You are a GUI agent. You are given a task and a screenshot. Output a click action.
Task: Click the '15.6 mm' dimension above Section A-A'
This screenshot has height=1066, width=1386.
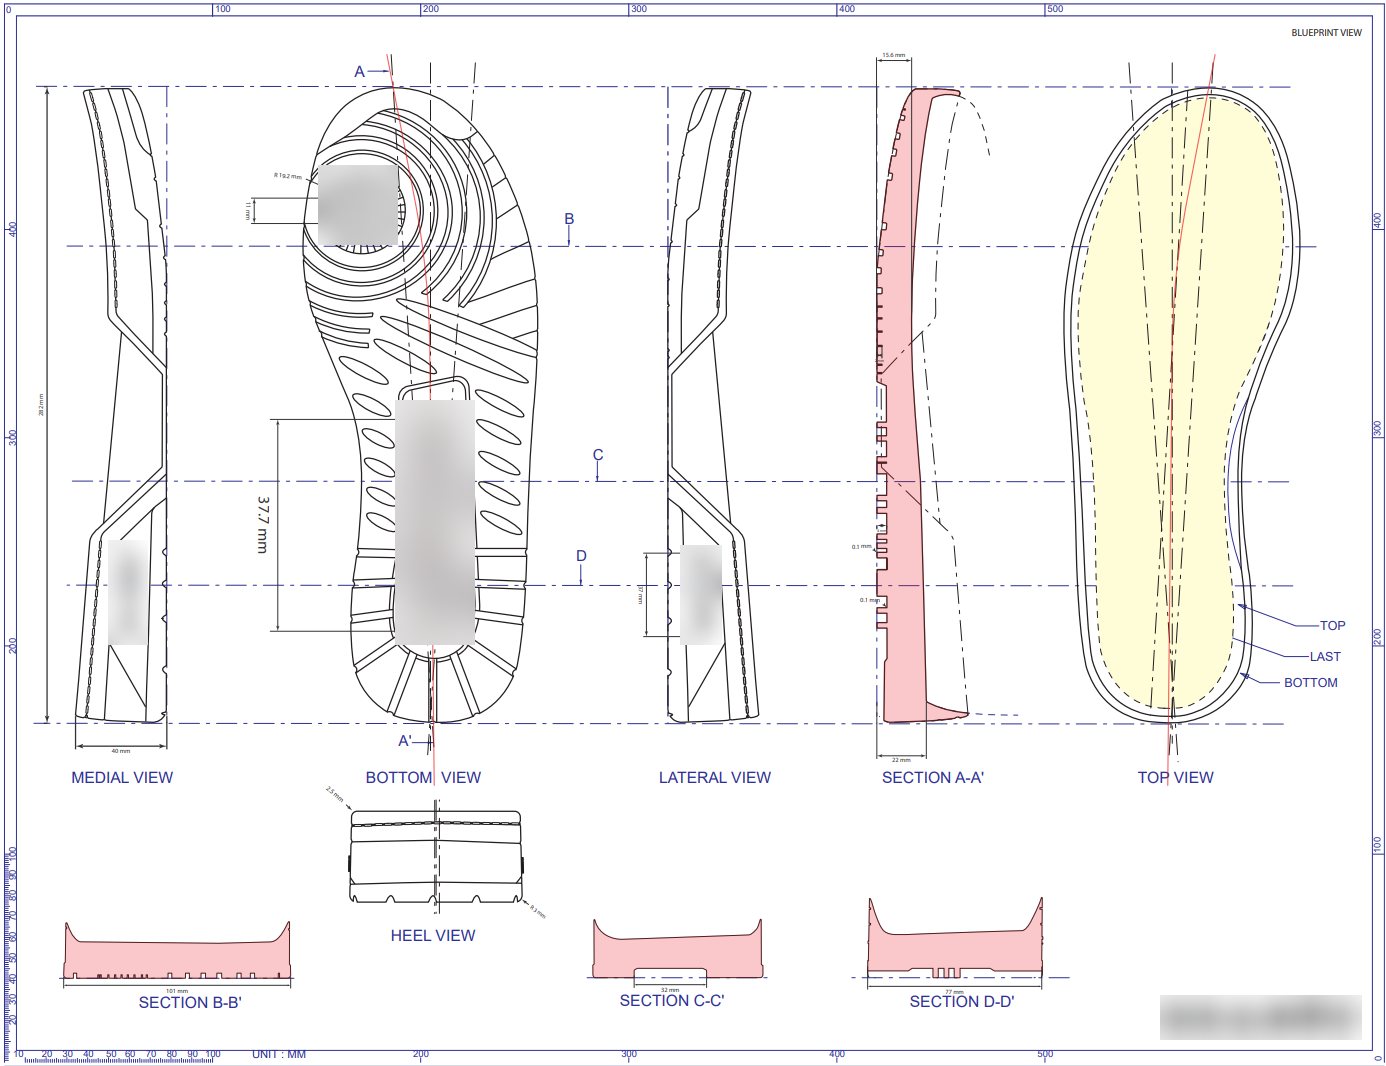[893, 56]
